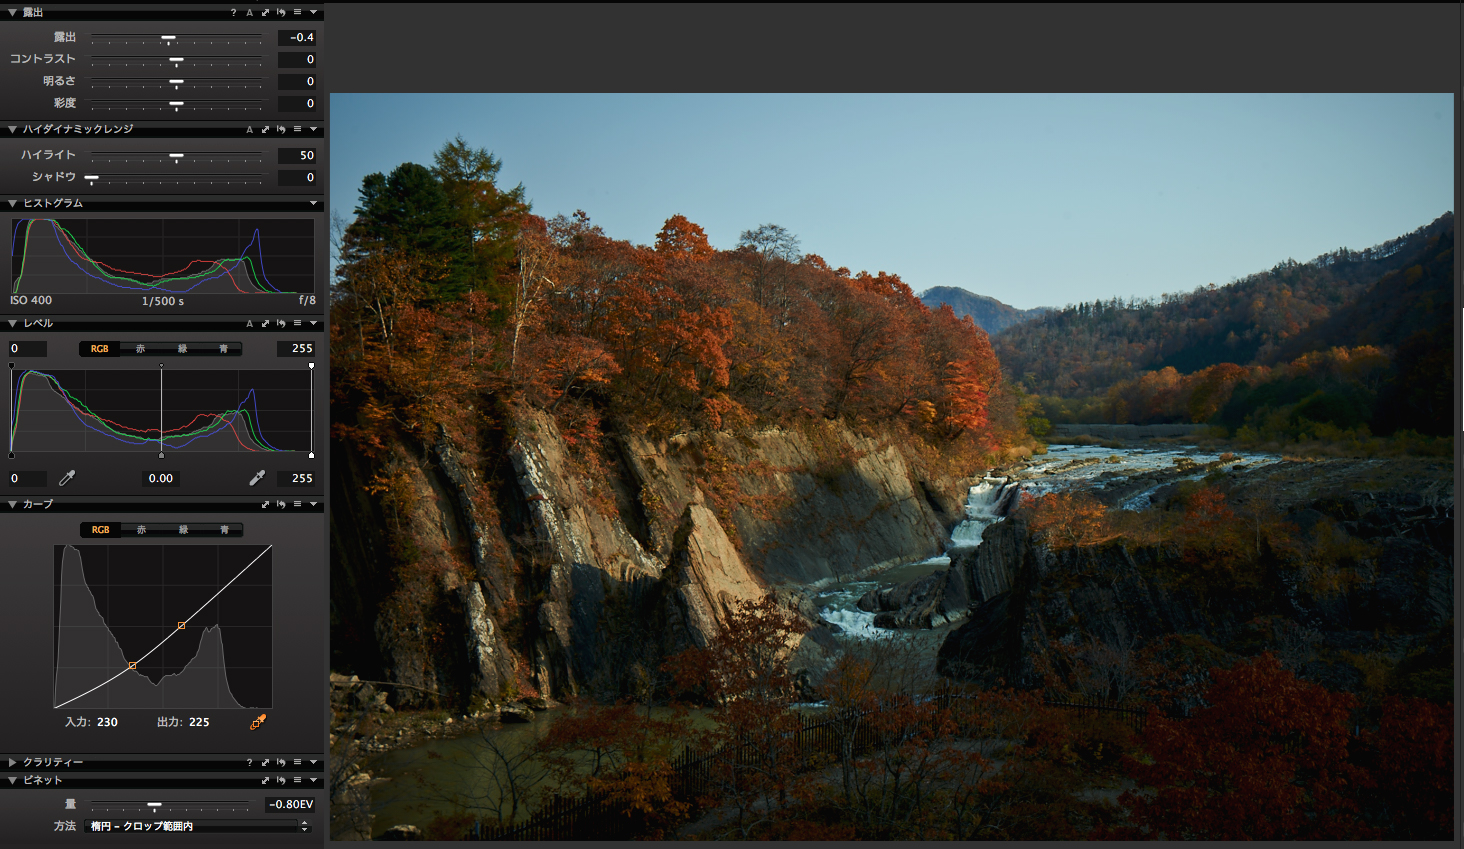Switch レベル channel to 赤
This screenshot has width=1464, height=849.
coord(141,349)
